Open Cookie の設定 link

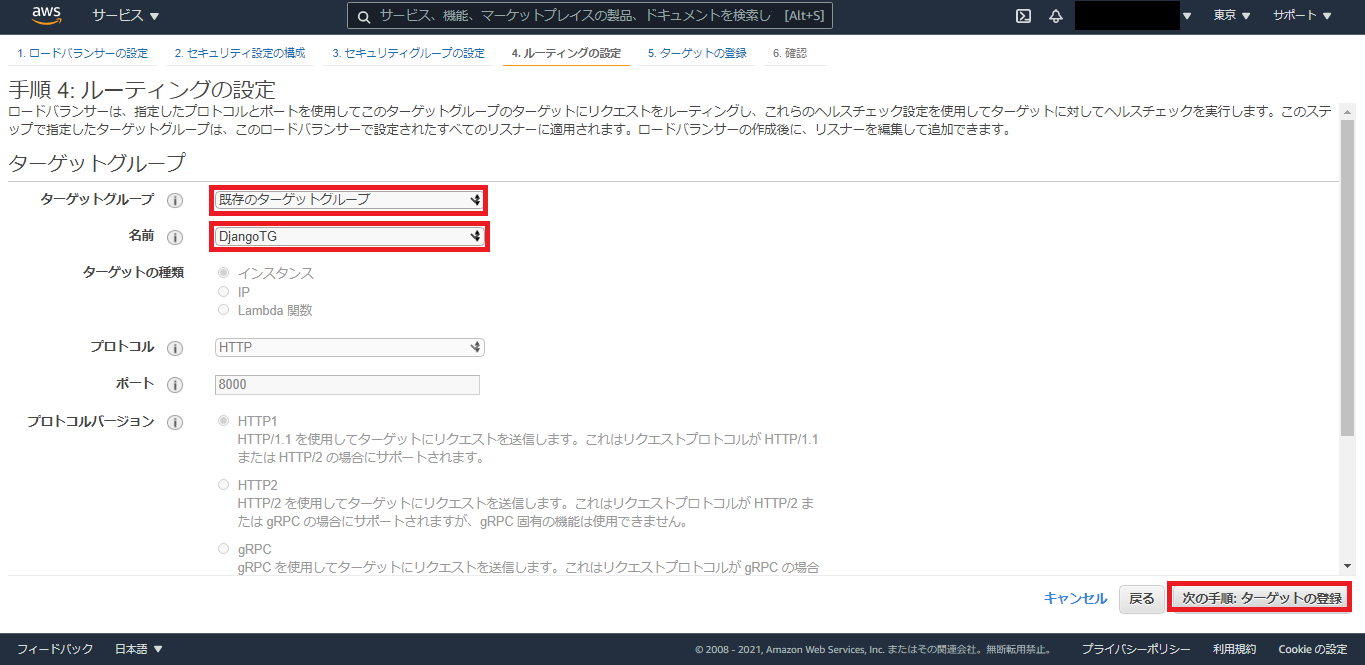tap(1312, 649)
